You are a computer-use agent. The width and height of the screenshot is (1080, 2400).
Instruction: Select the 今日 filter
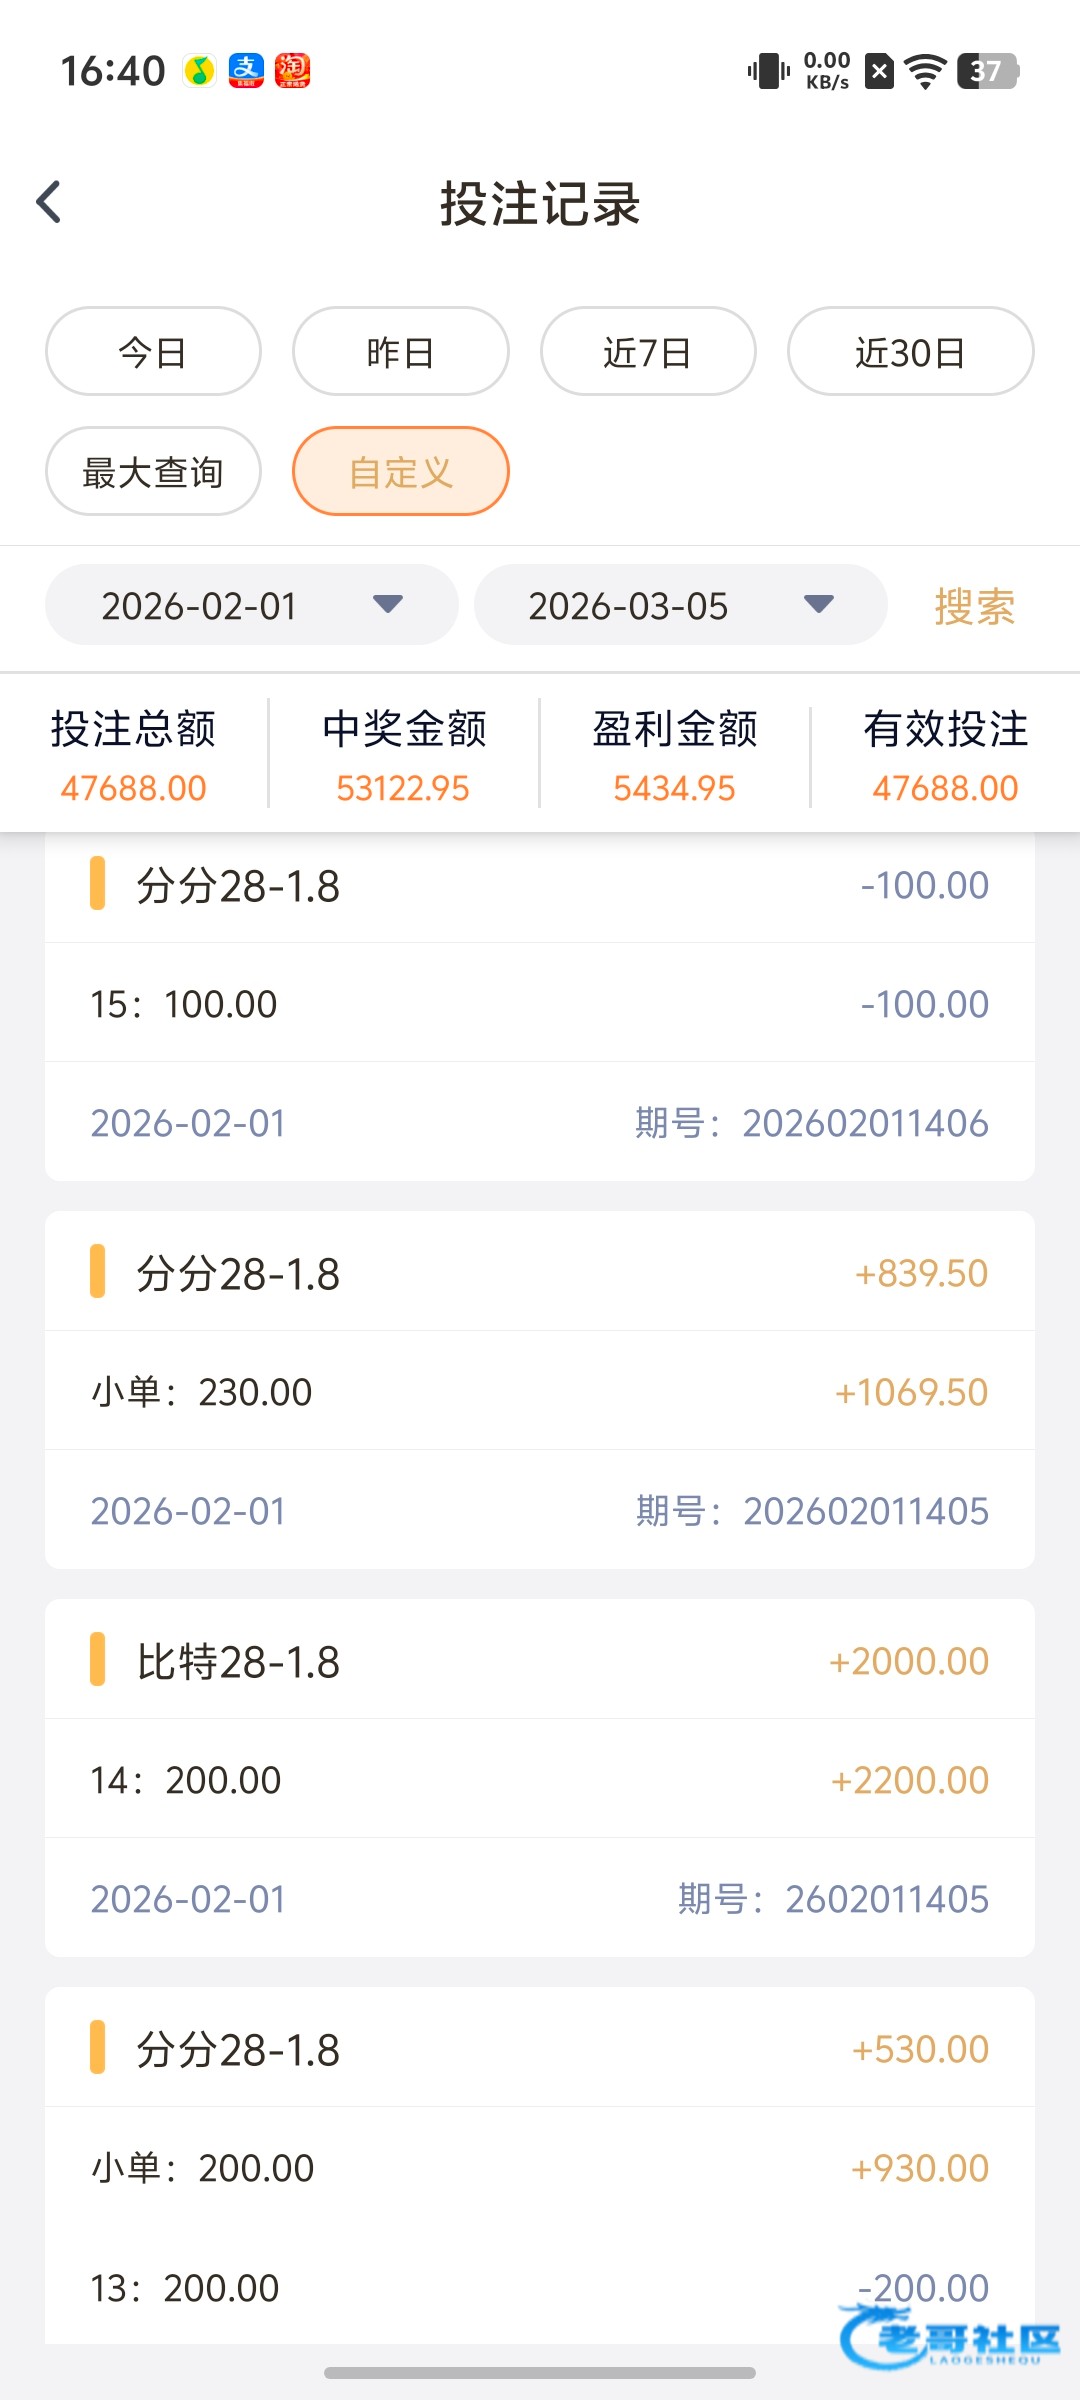tap(153, 352)
